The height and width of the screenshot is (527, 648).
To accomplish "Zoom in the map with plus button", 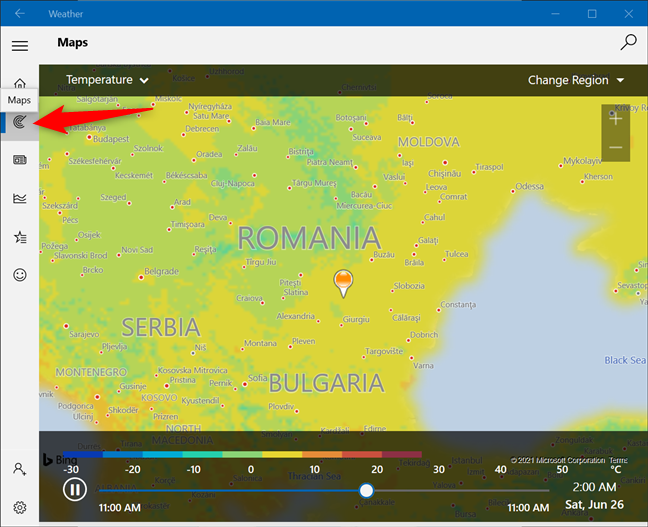I will (615, 119).
